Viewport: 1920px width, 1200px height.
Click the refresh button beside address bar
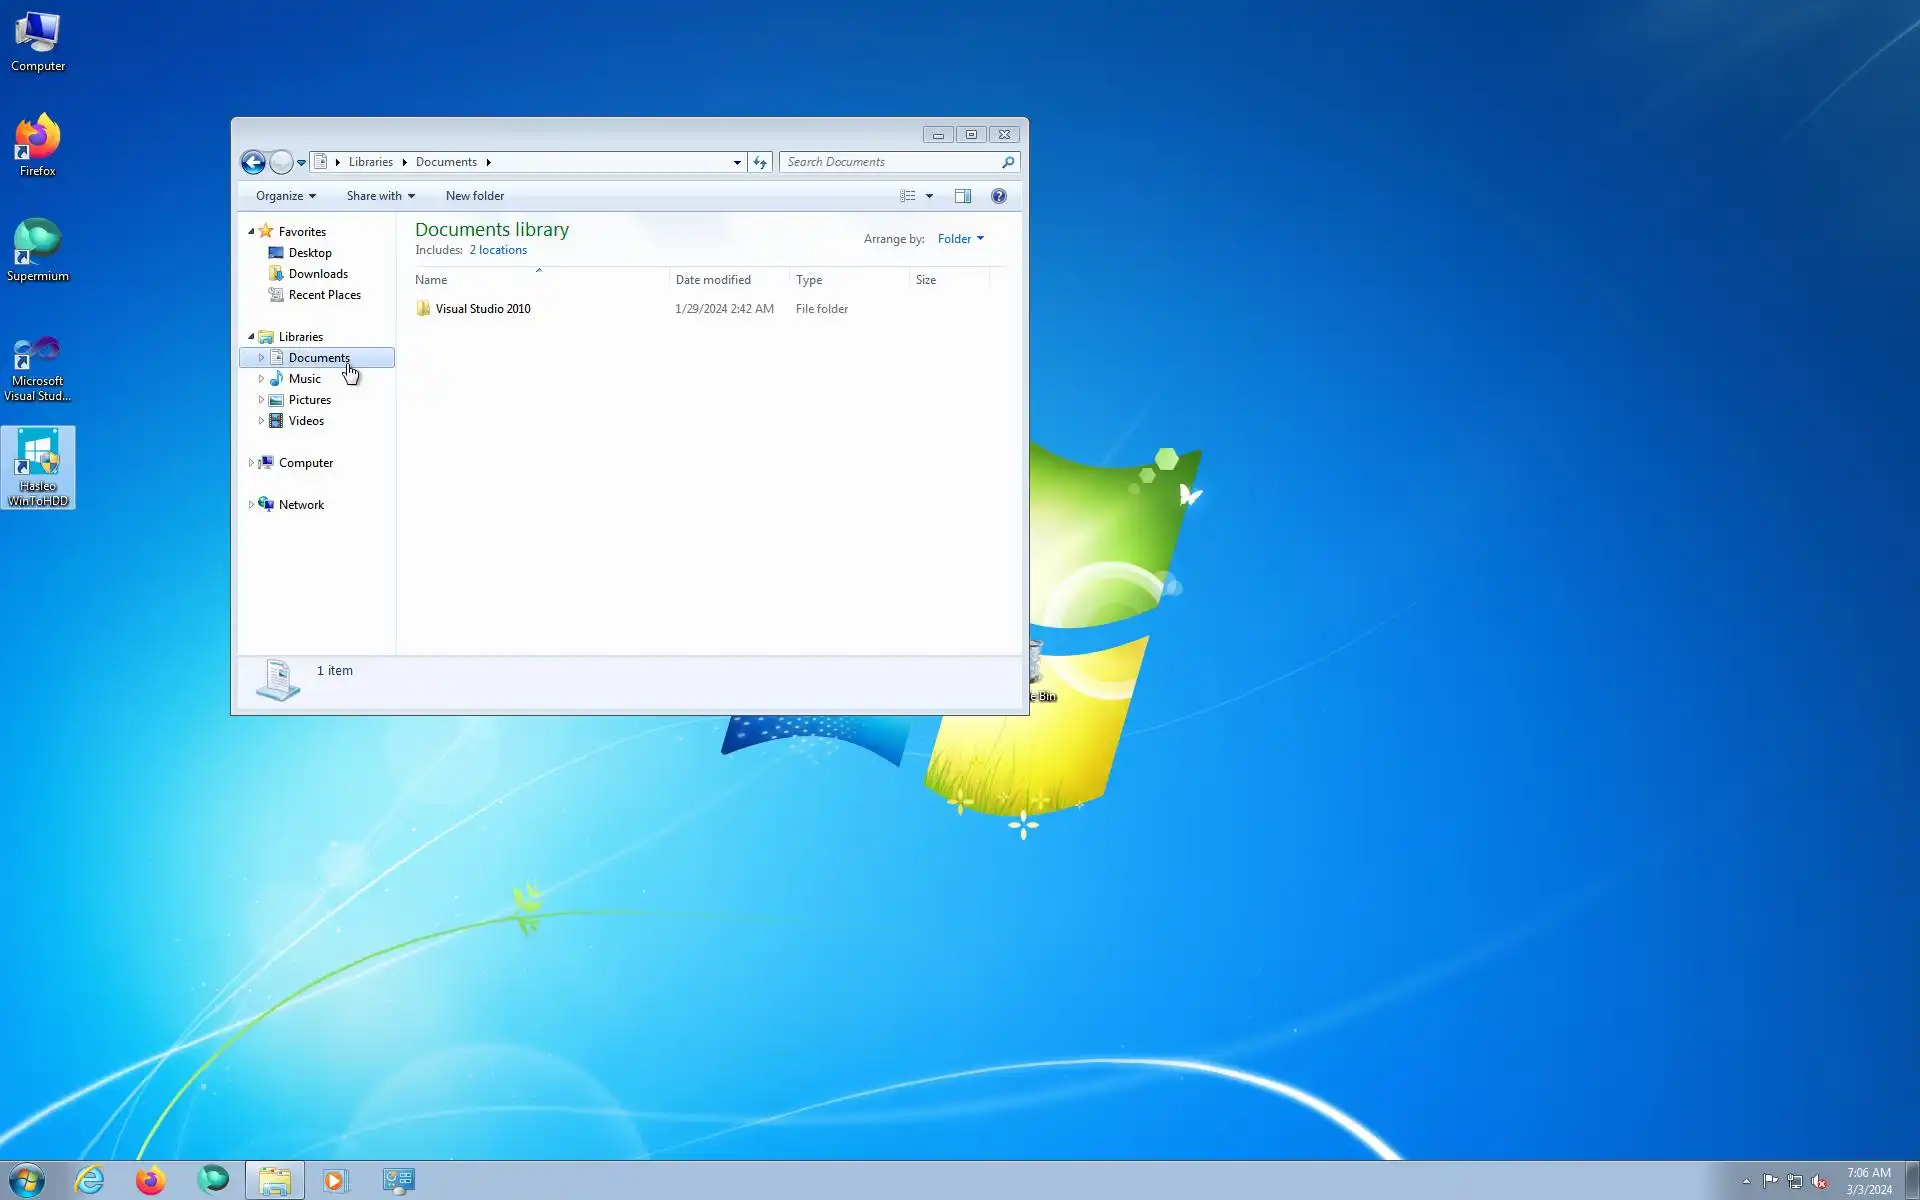click(x=760, y=162)
